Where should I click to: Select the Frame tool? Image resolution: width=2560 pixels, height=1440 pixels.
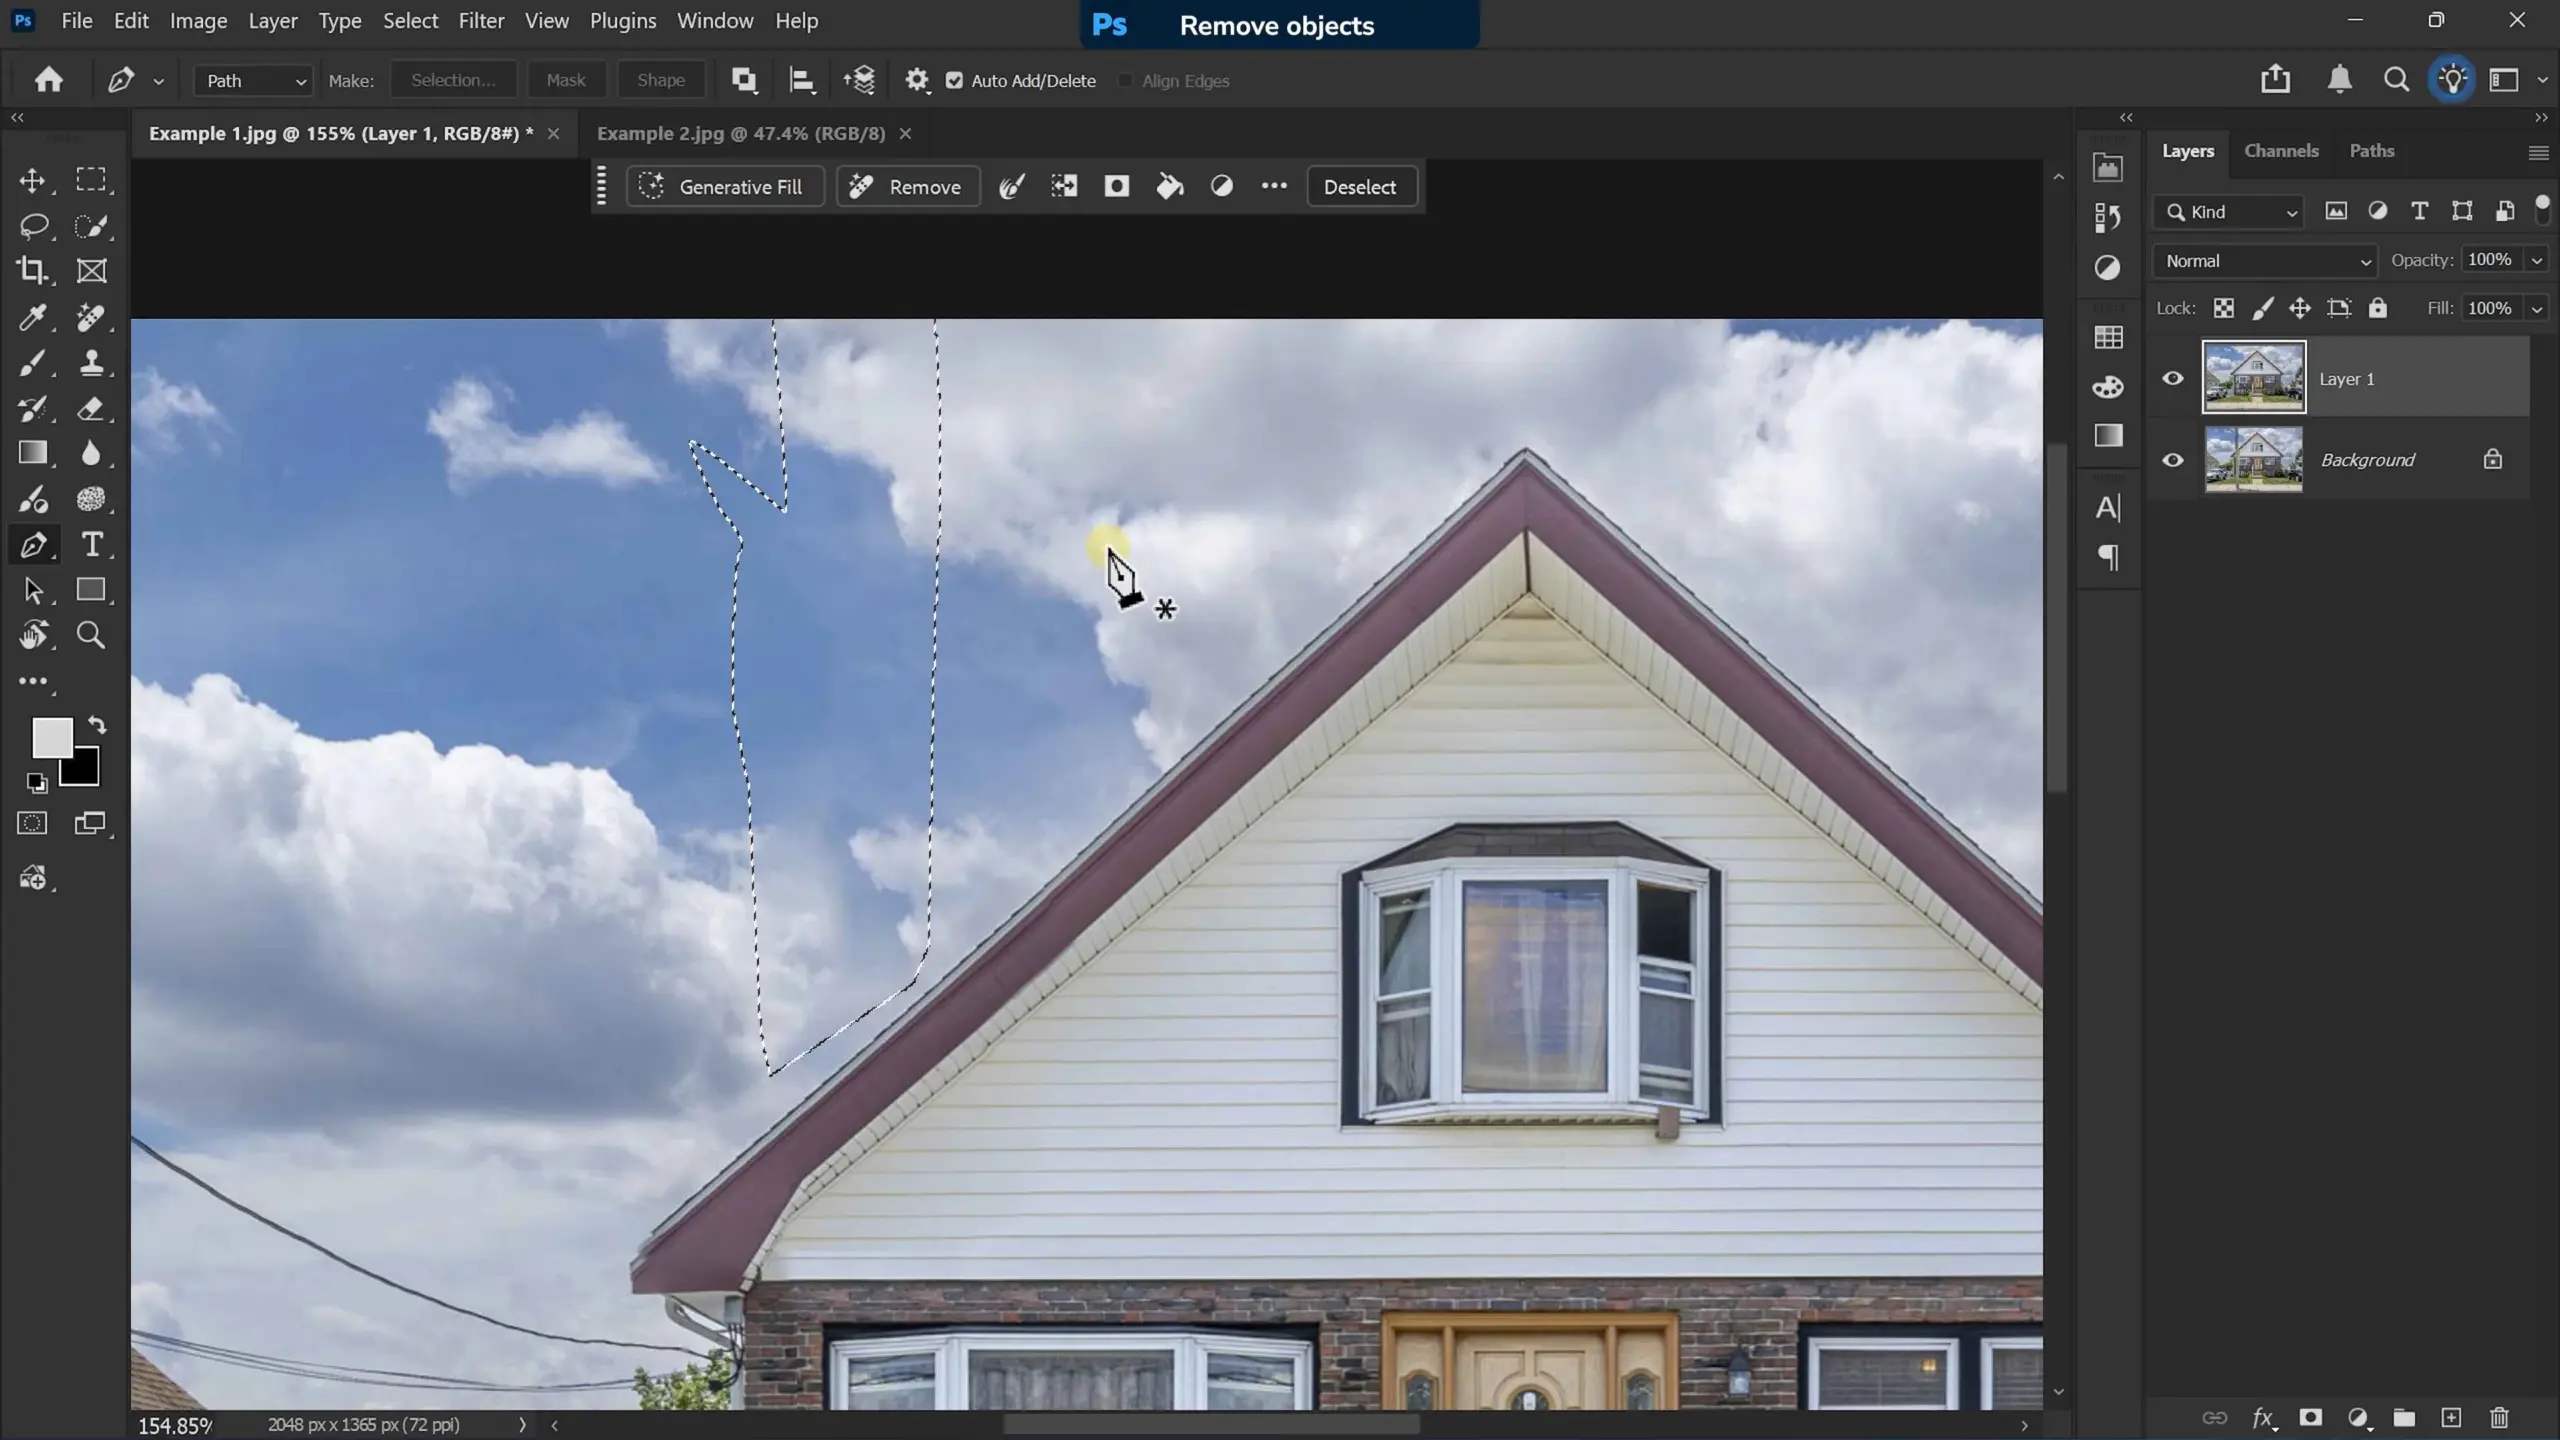tap(91, 271)
